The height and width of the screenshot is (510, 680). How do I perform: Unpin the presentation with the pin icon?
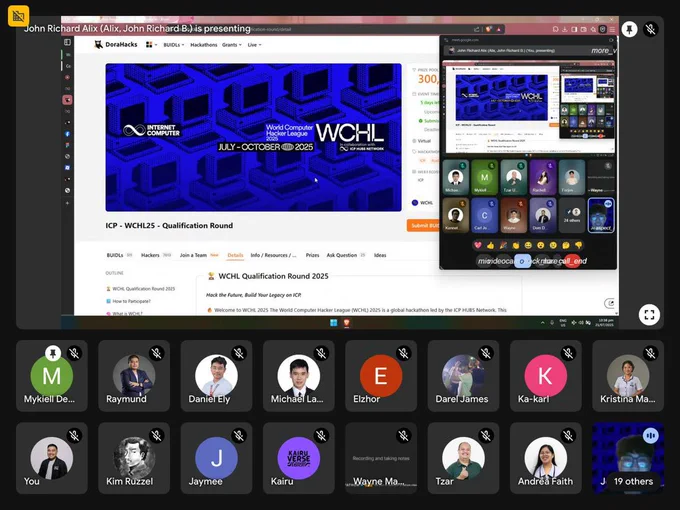(629, 29)
